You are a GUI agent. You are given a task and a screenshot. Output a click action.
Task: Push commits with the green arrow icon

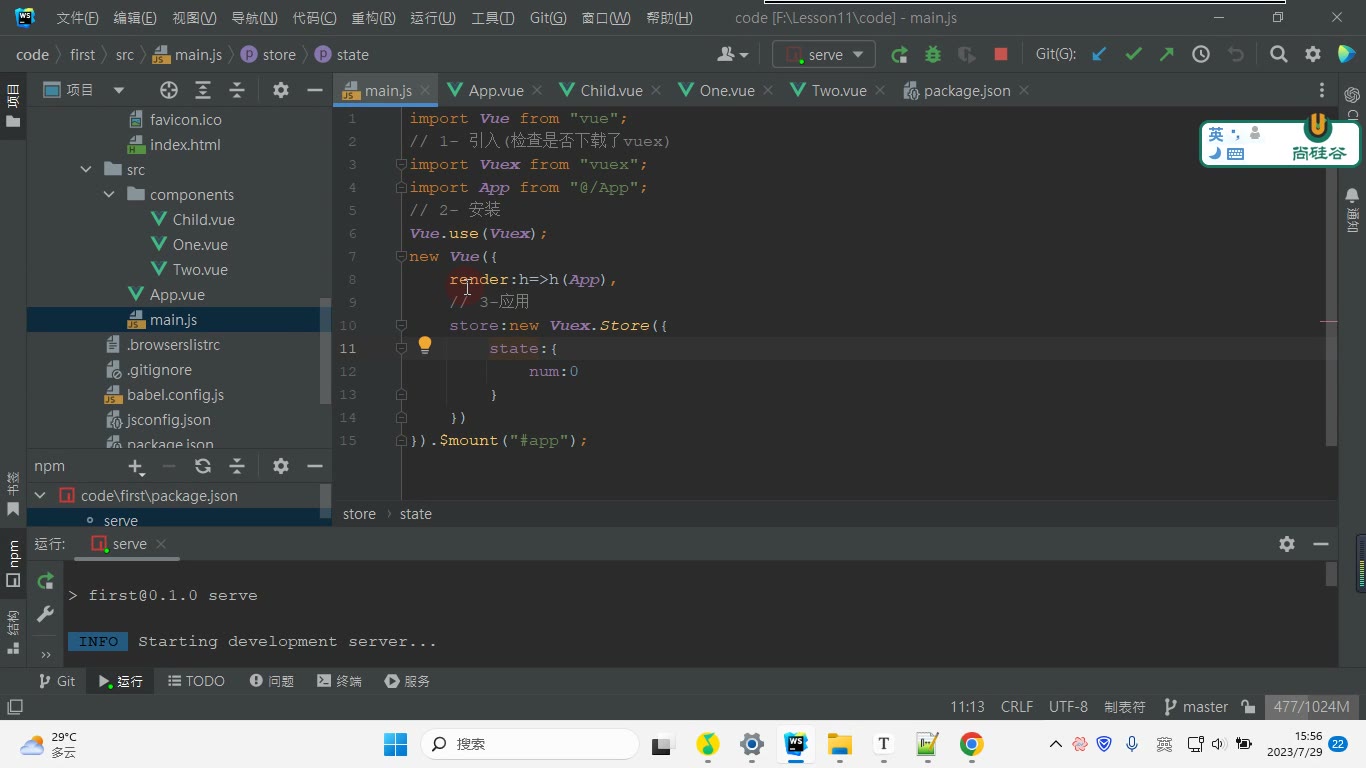click(1167, 55)
